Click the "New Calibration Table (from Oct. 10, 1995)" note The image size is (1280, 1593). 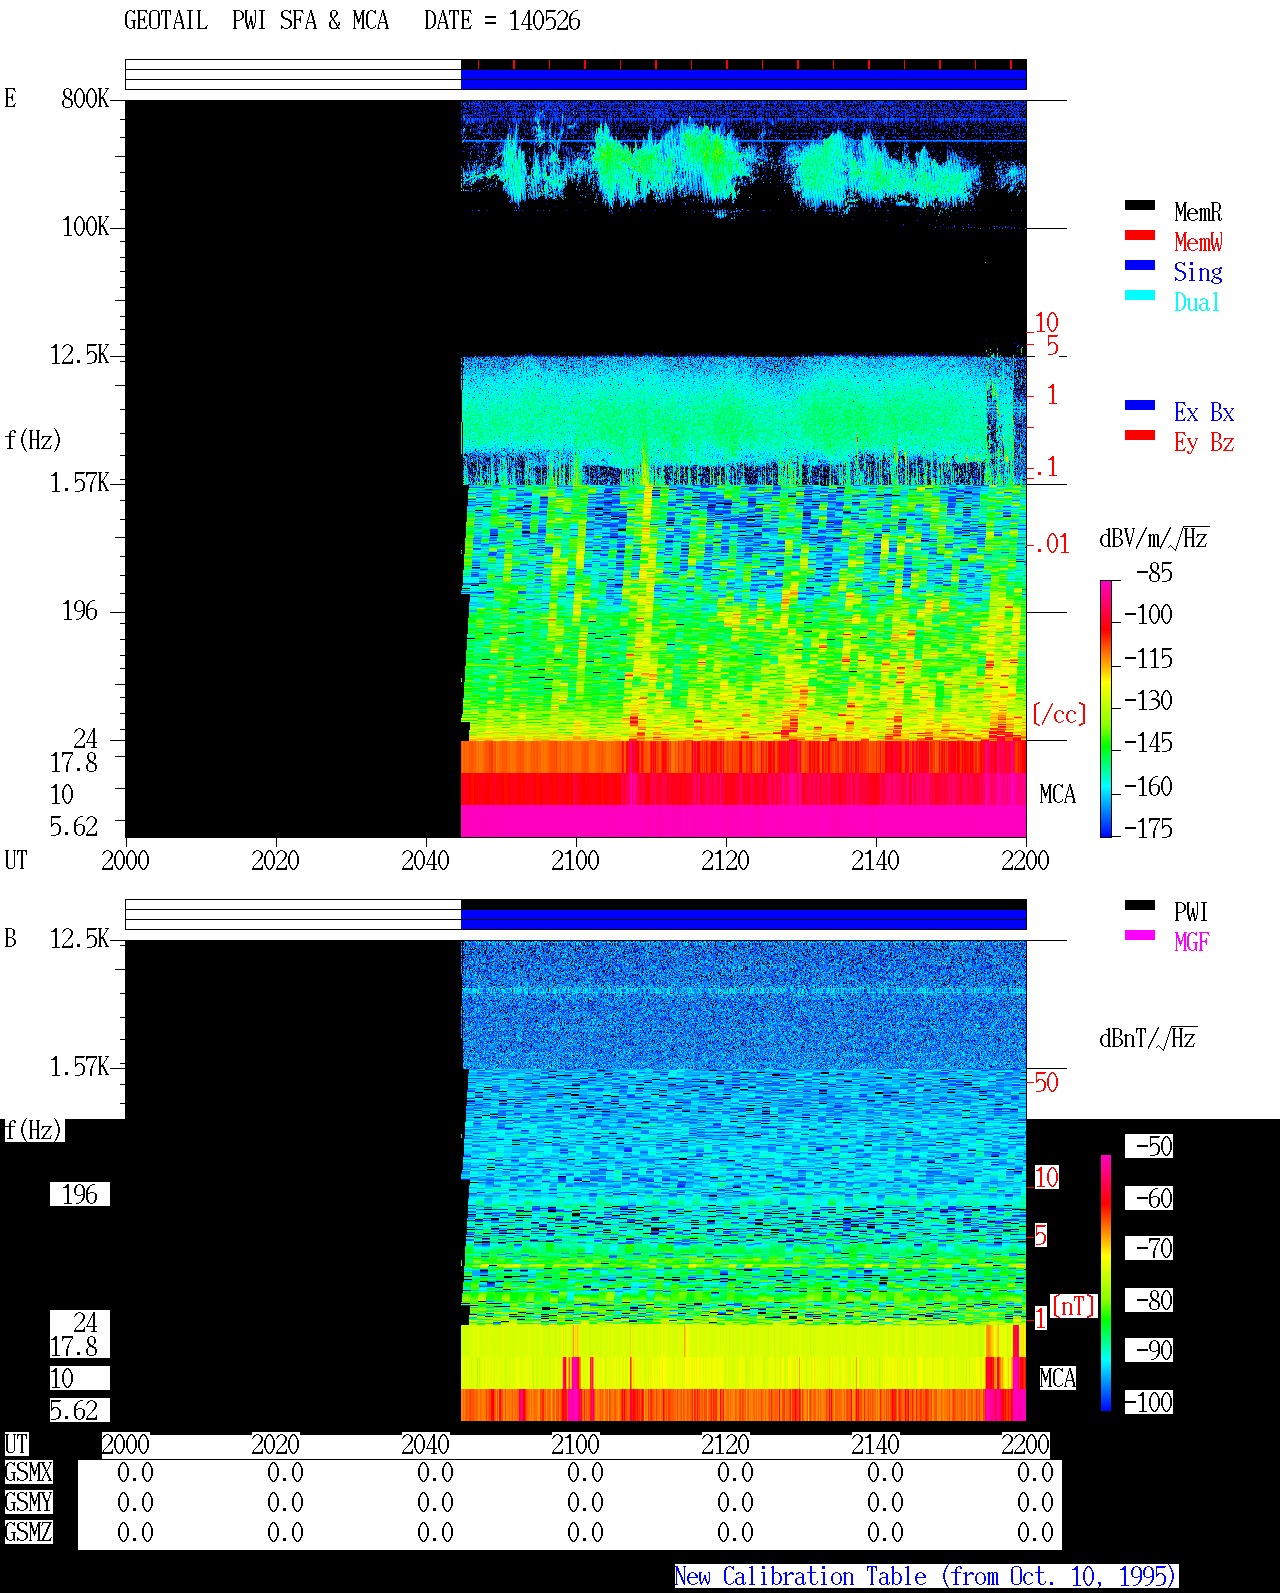tap(926, 1576)
